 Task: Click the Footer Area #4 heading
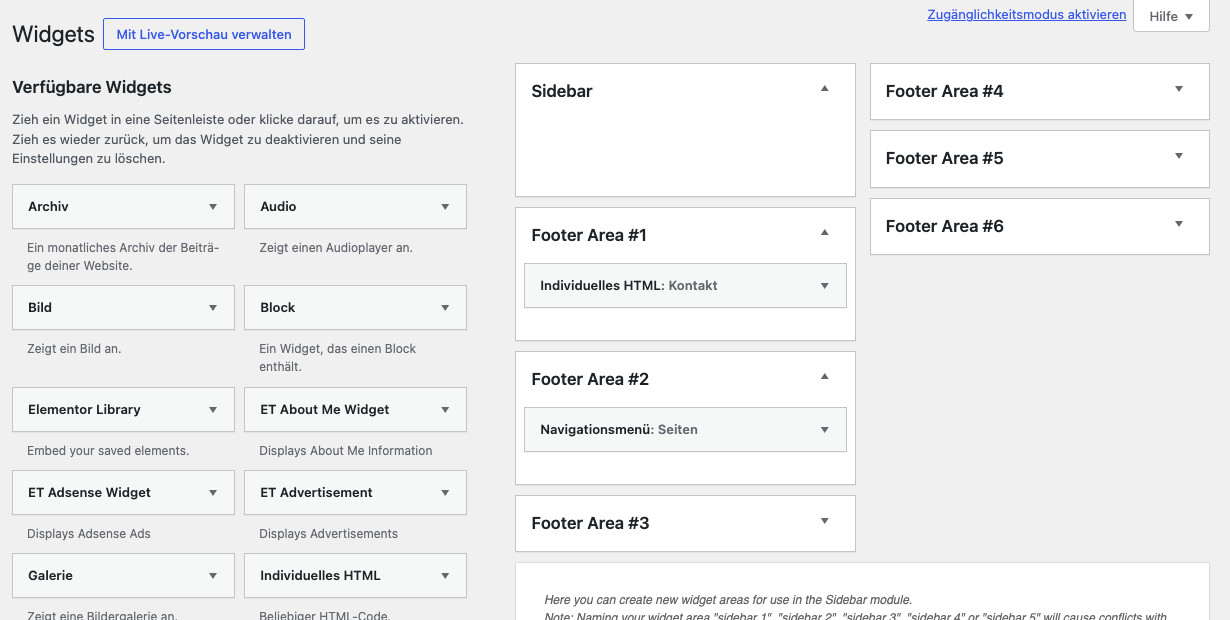(944, 91)
